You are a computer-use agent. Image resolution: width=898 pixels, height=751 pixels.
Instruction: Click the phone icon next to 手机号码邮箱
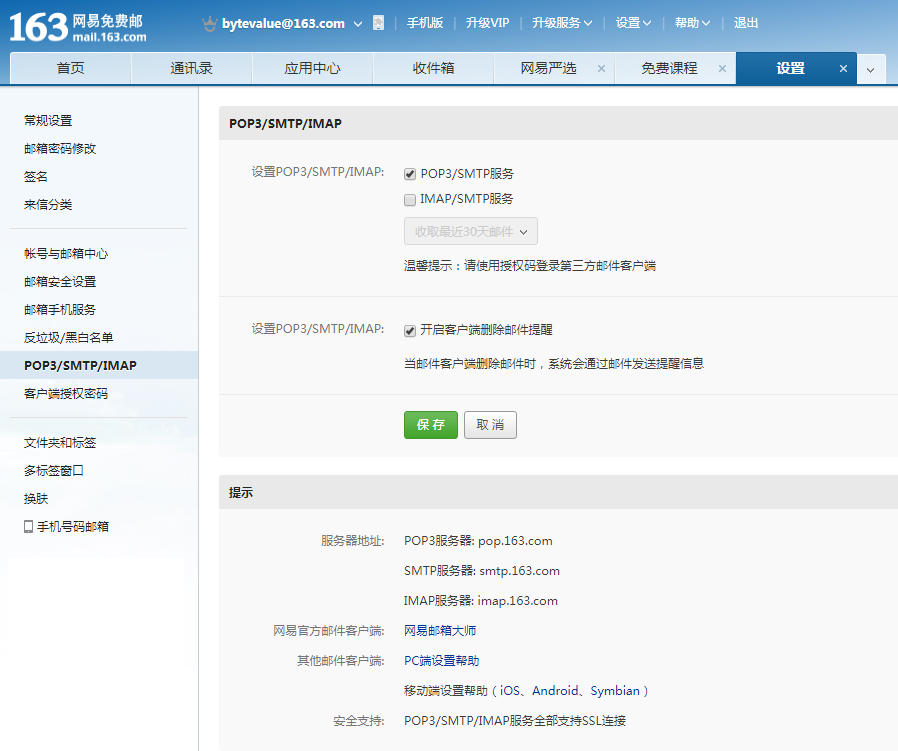coord(29,526)
